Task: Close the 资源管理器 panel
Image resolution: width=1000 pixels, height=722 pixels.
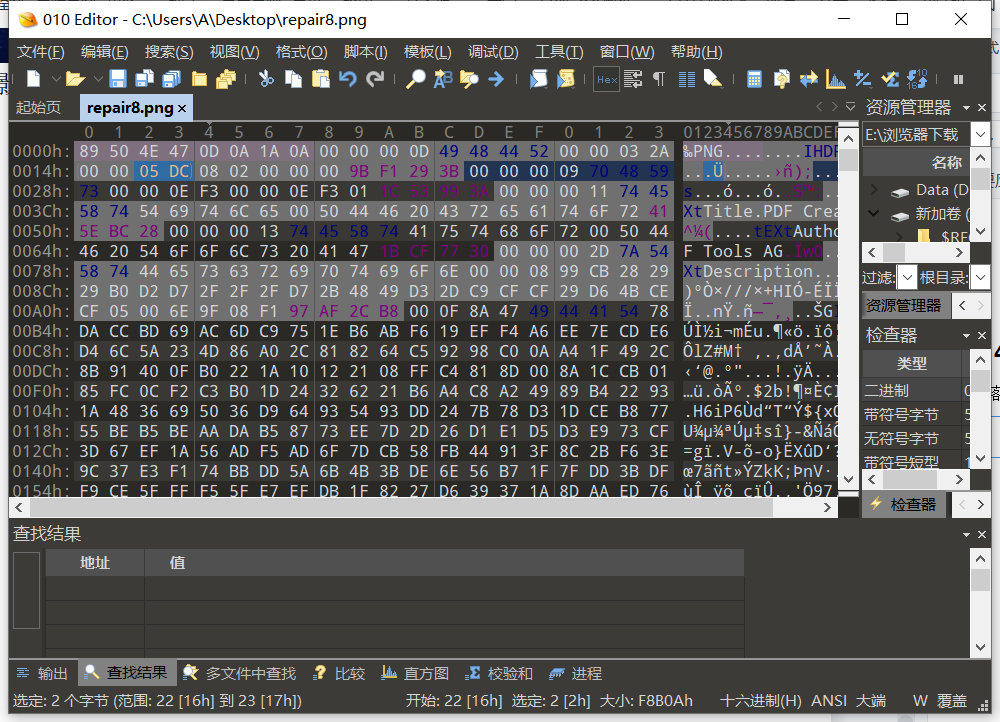Action: [982, 107]
